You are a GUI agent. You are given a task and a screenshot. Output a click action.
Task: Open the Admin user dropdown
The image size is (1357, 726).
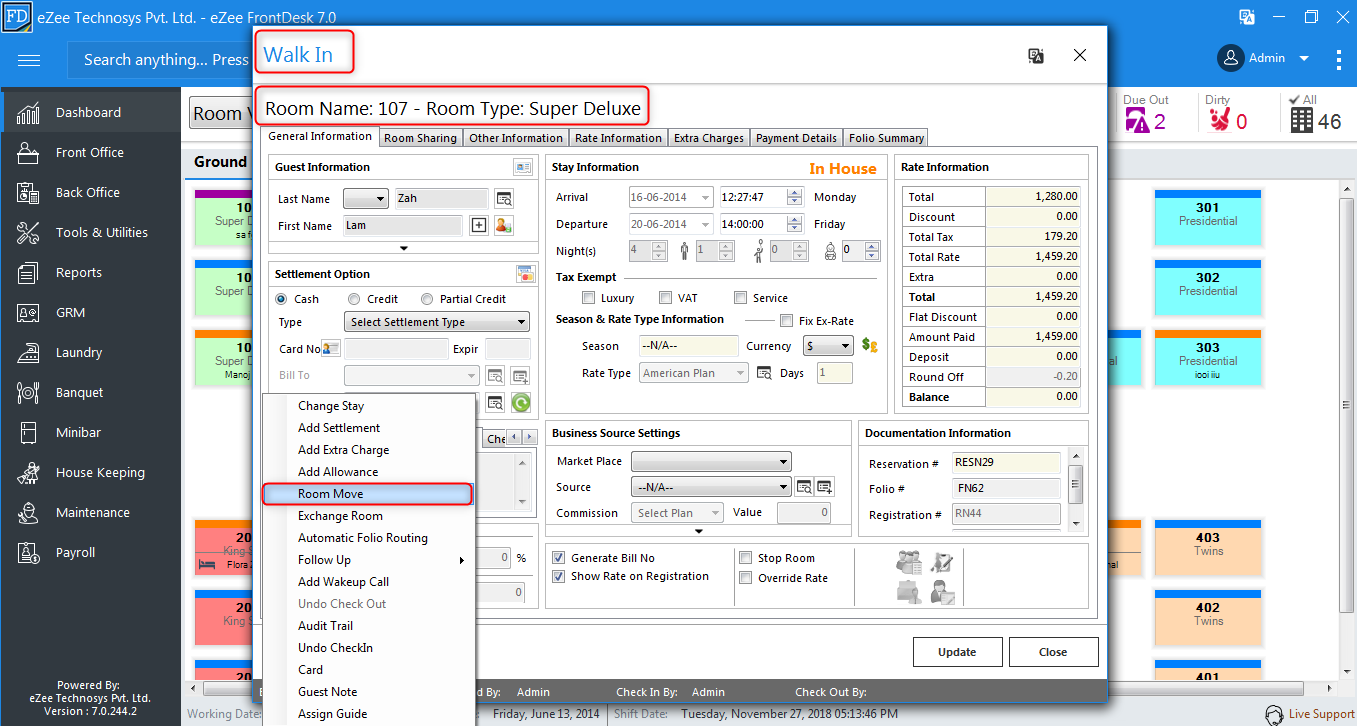pos(1304,59)
